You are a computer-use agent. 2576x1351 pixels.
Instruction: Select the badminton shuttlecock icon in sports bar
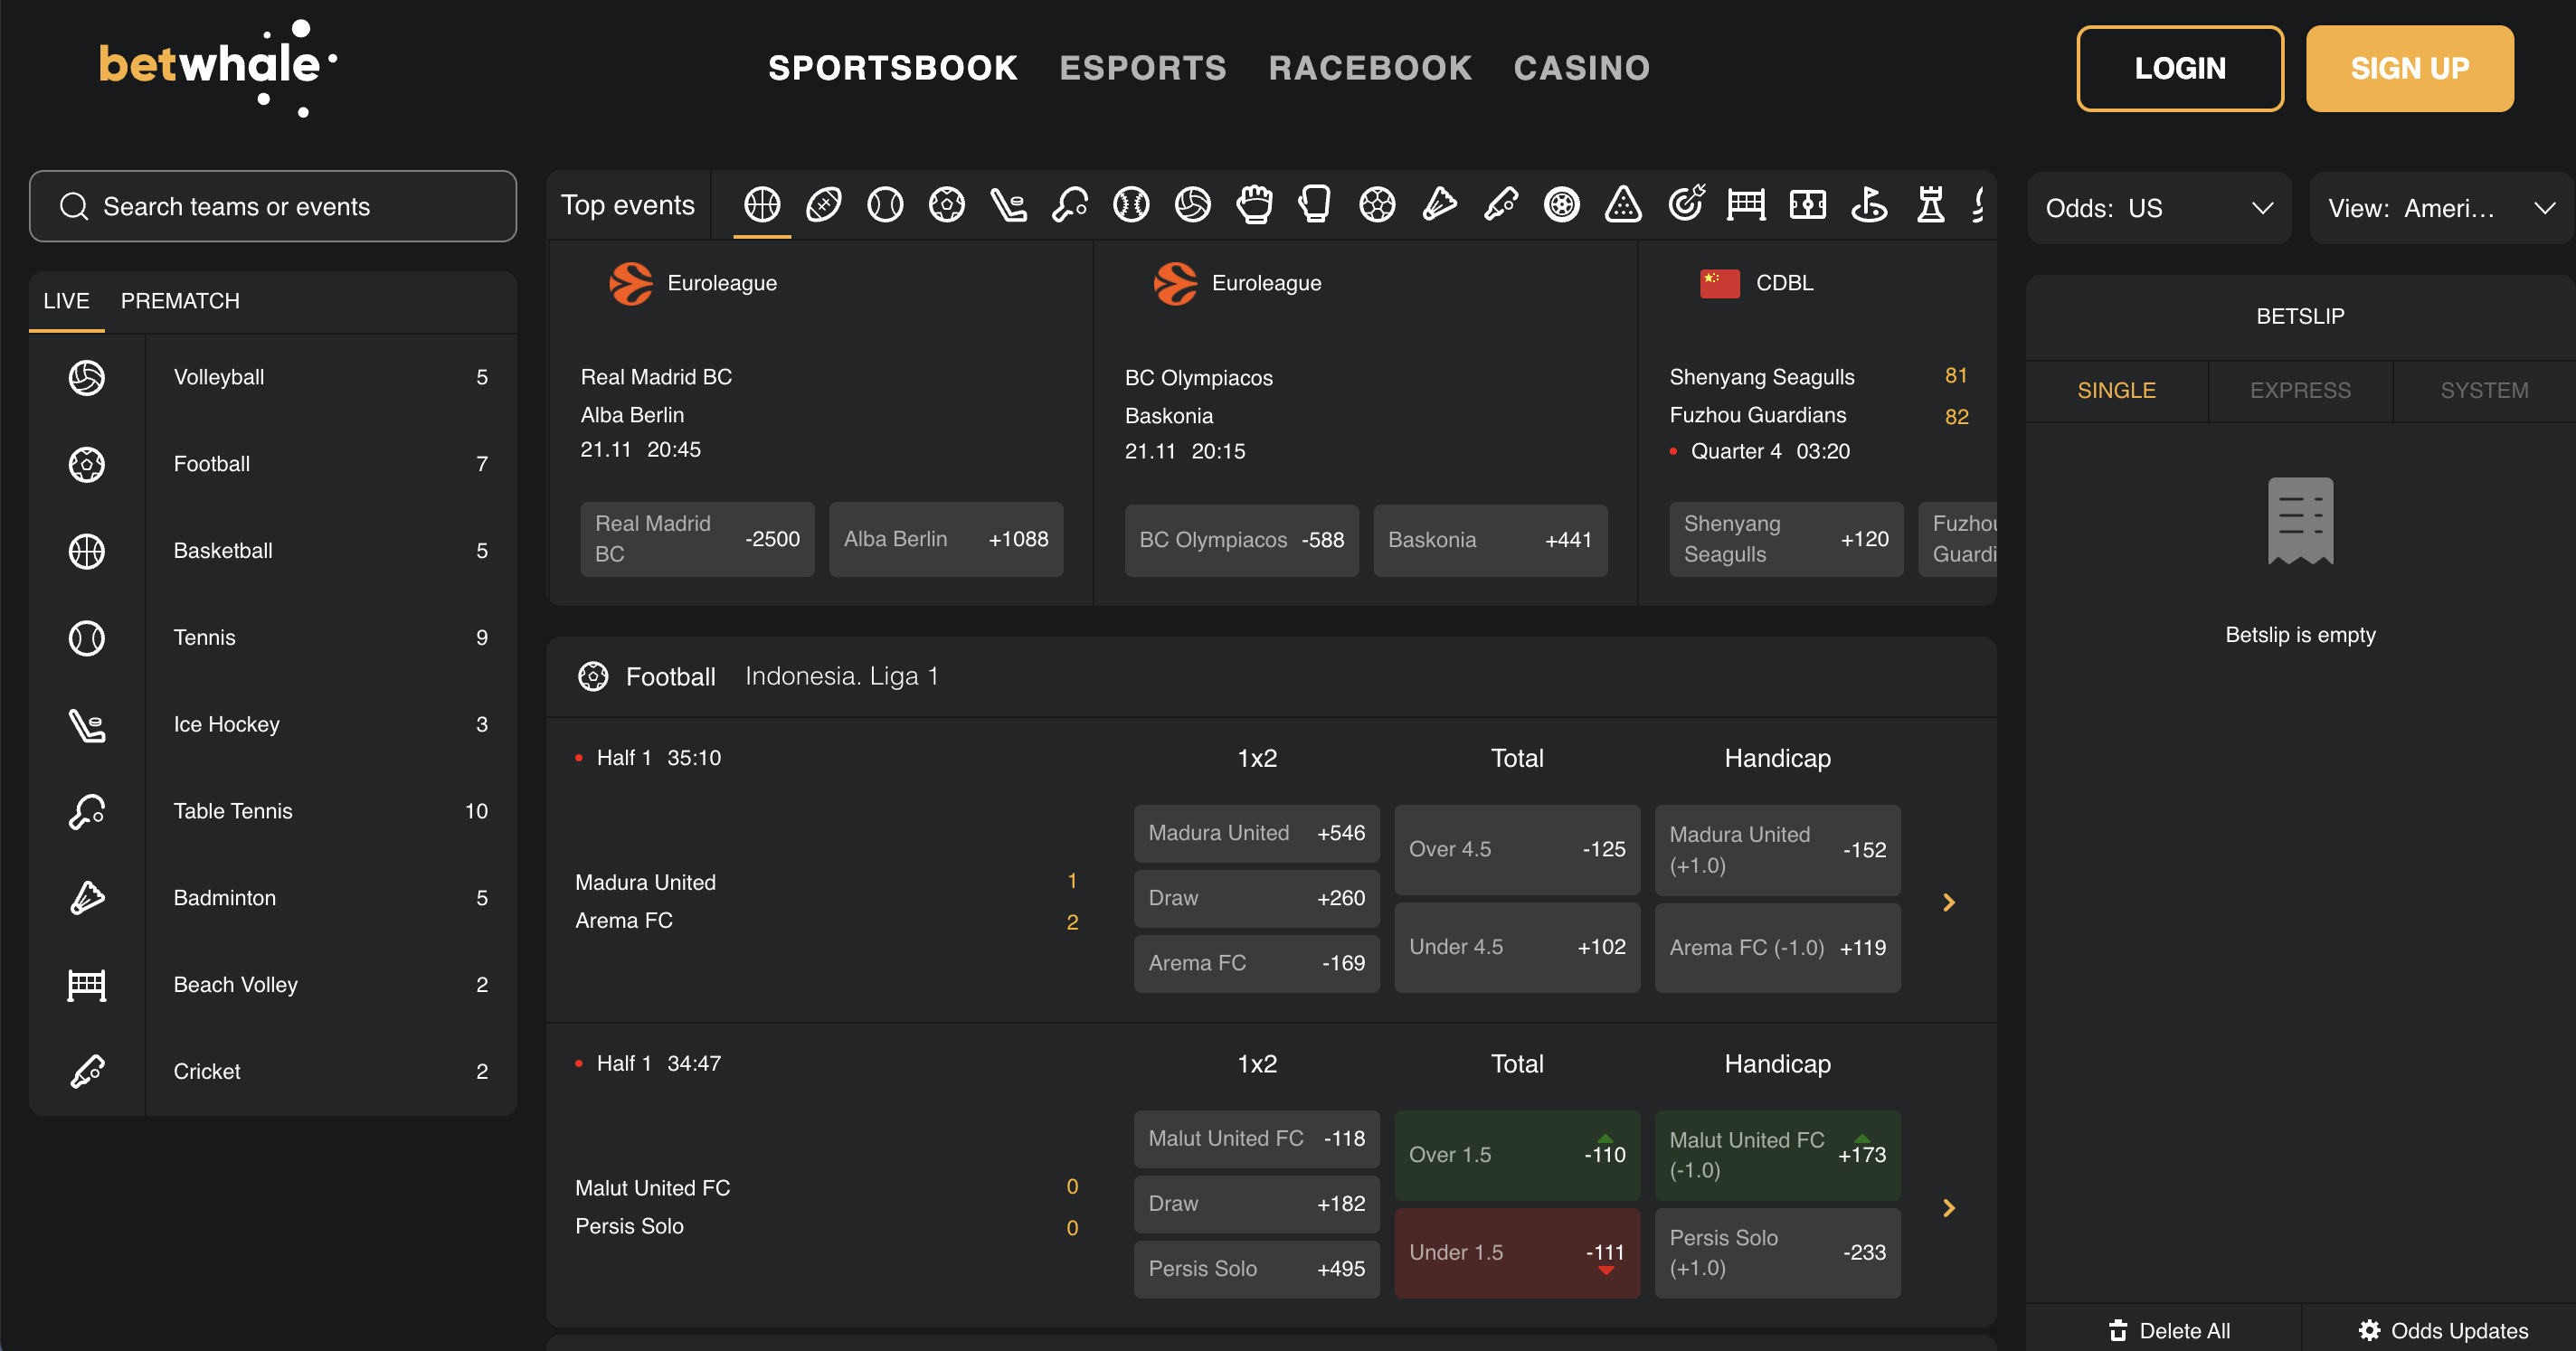[1439, 205]
